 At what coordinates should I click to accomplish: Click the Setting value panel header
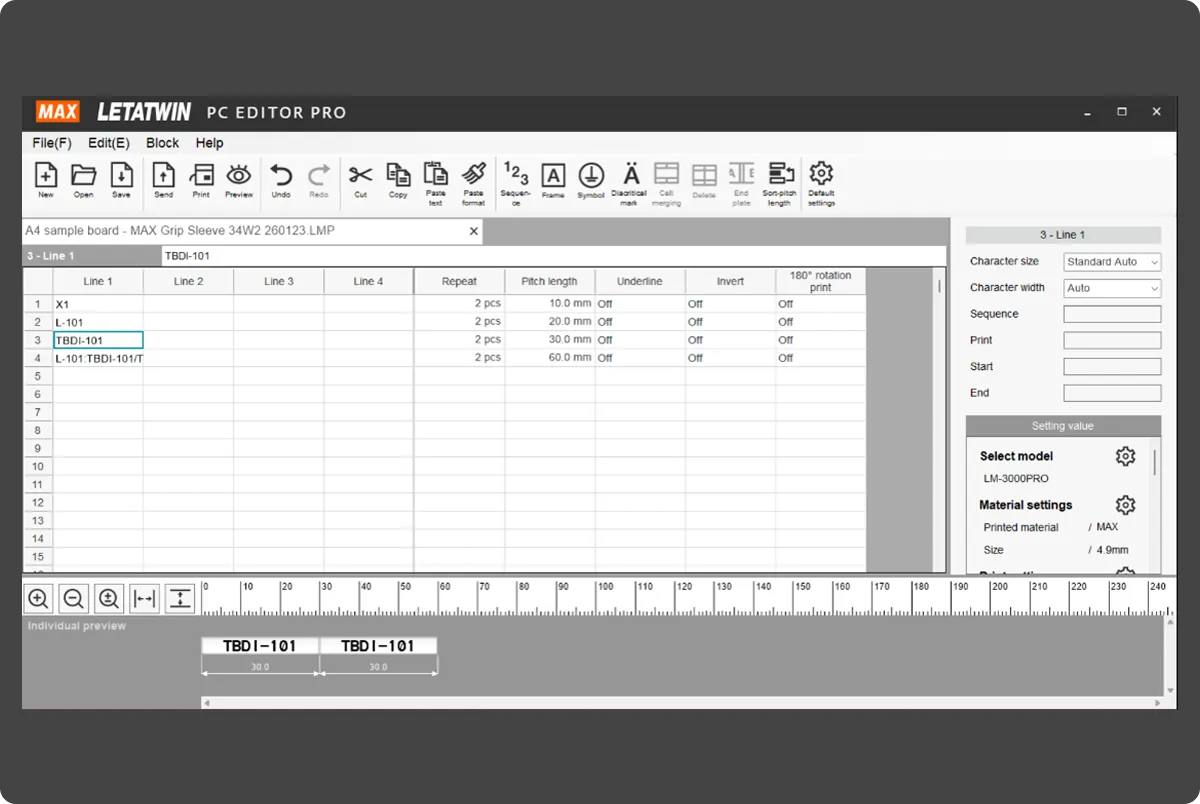click(1063, 426)
